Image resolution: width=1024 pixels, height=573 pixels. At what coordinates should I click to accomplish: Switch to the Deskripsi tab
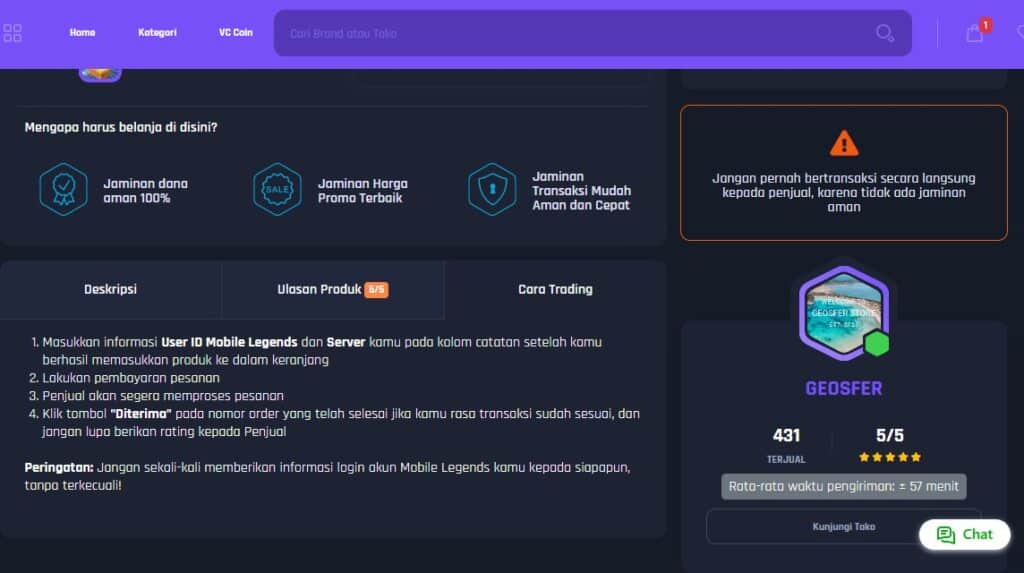(110, 290)
